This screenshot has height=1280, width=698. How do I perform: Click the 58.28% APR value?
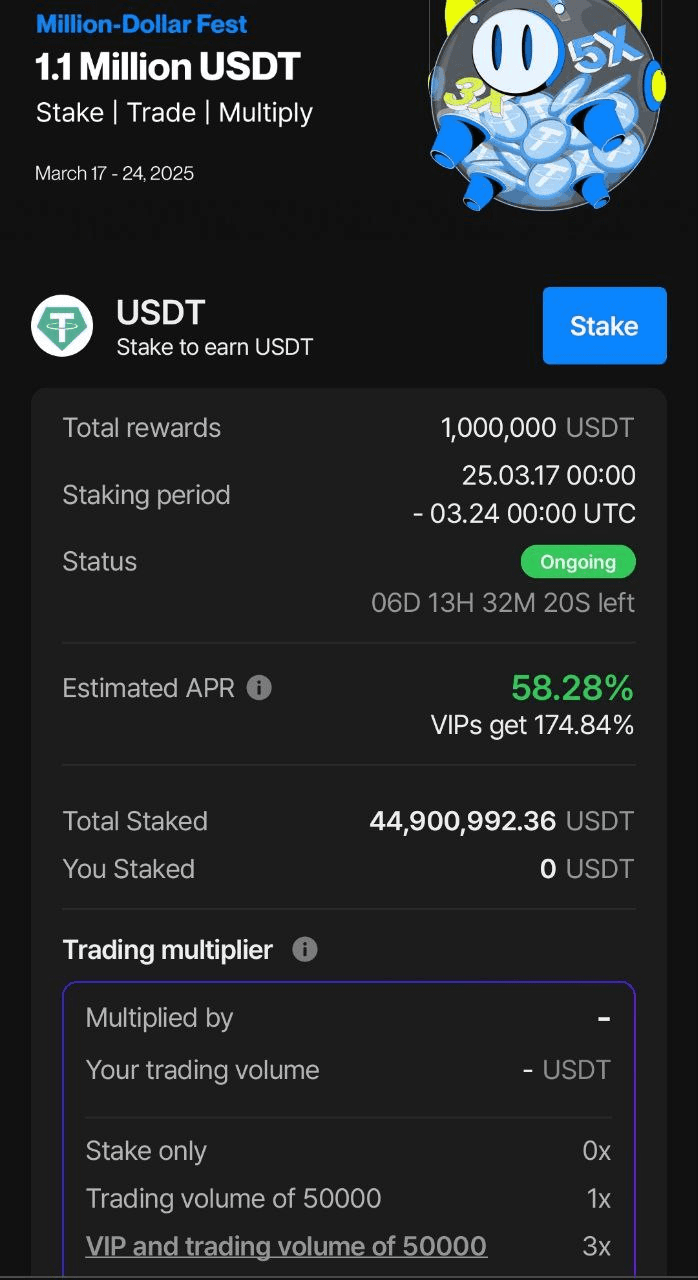tap(572, 688)
